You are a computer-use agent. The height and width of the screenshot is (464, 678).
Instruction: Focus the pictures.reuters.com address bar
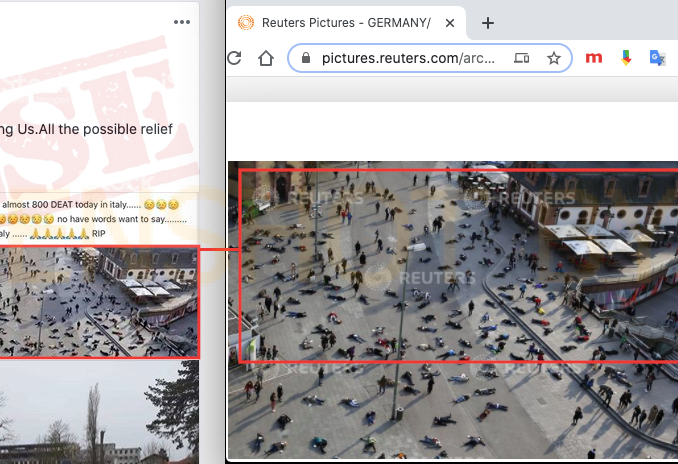click(x=430, y=58)
